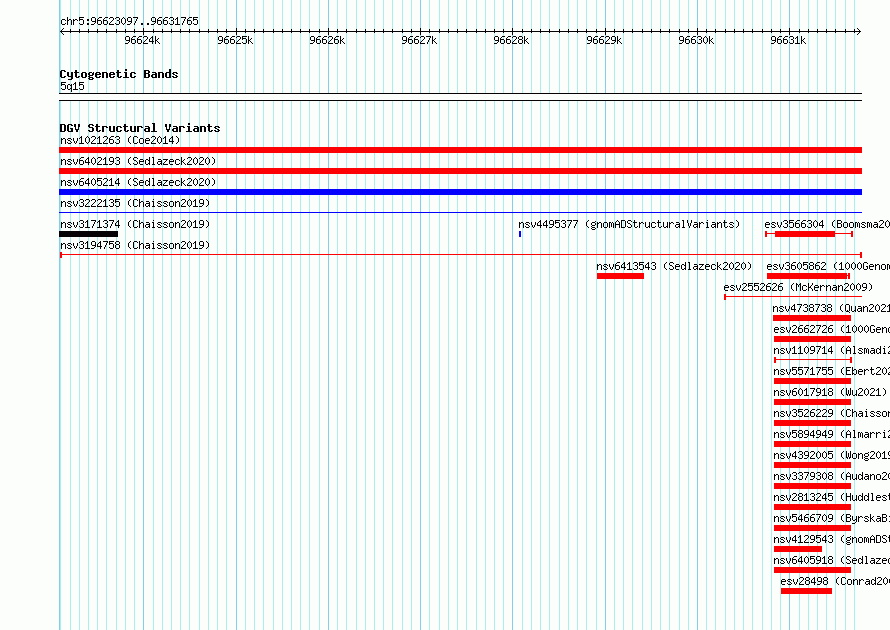
Task: Click chr5:96623097..96631765 coordinate text
Action: click(129, 22)
